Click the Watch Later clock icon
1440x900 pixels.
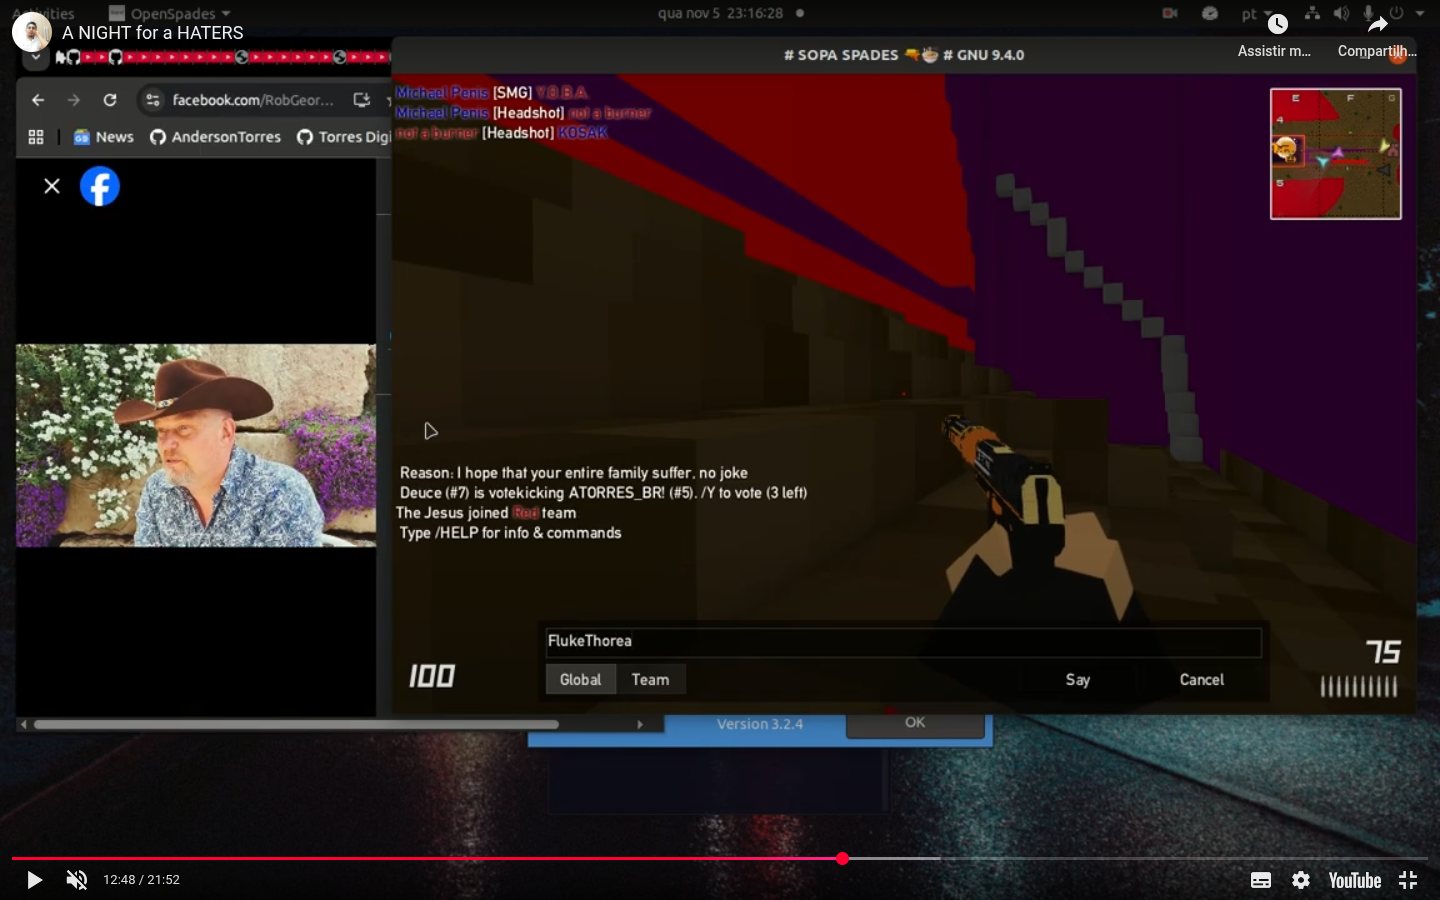[1277, 25]
